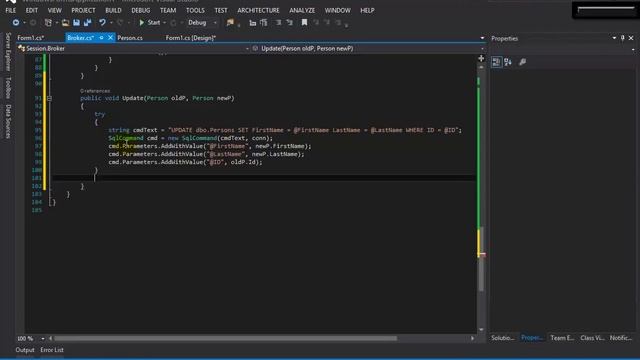640x360 pixels.
Task: Click the Open File folder icon
Action: click(x=65, y=23)
